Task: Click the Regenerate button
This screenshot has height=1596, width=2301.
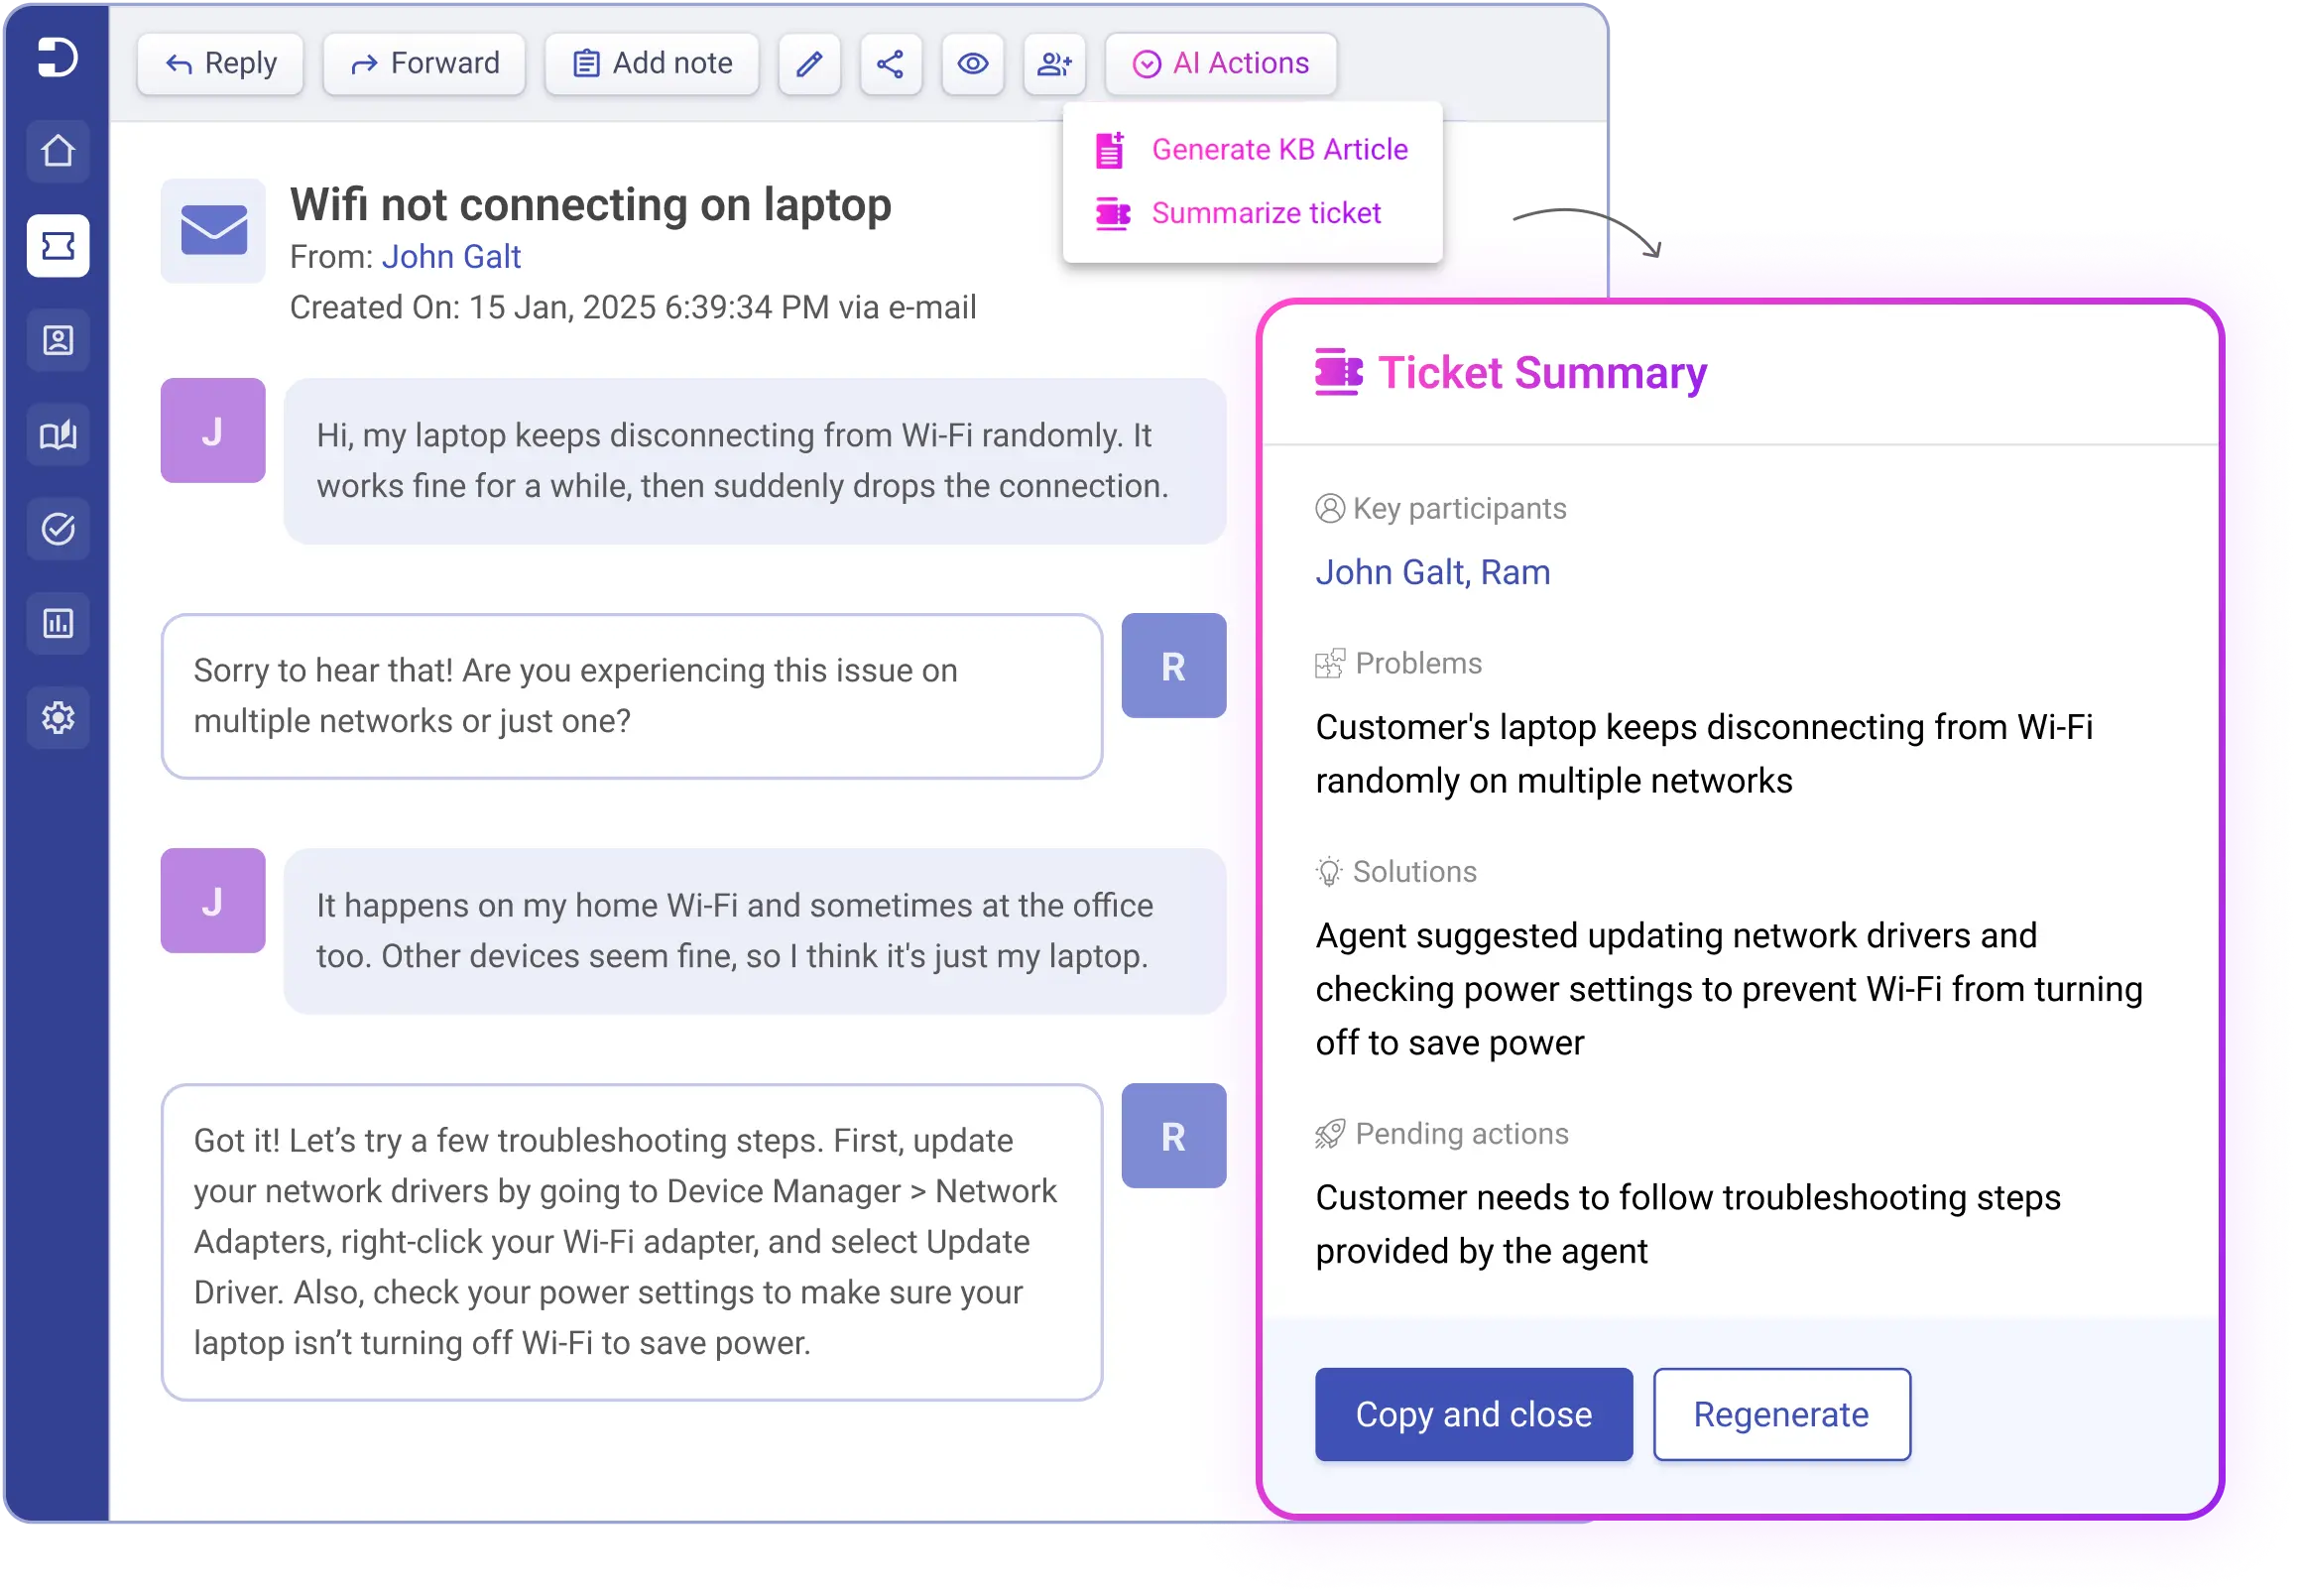Action: click(1781, 1414)
